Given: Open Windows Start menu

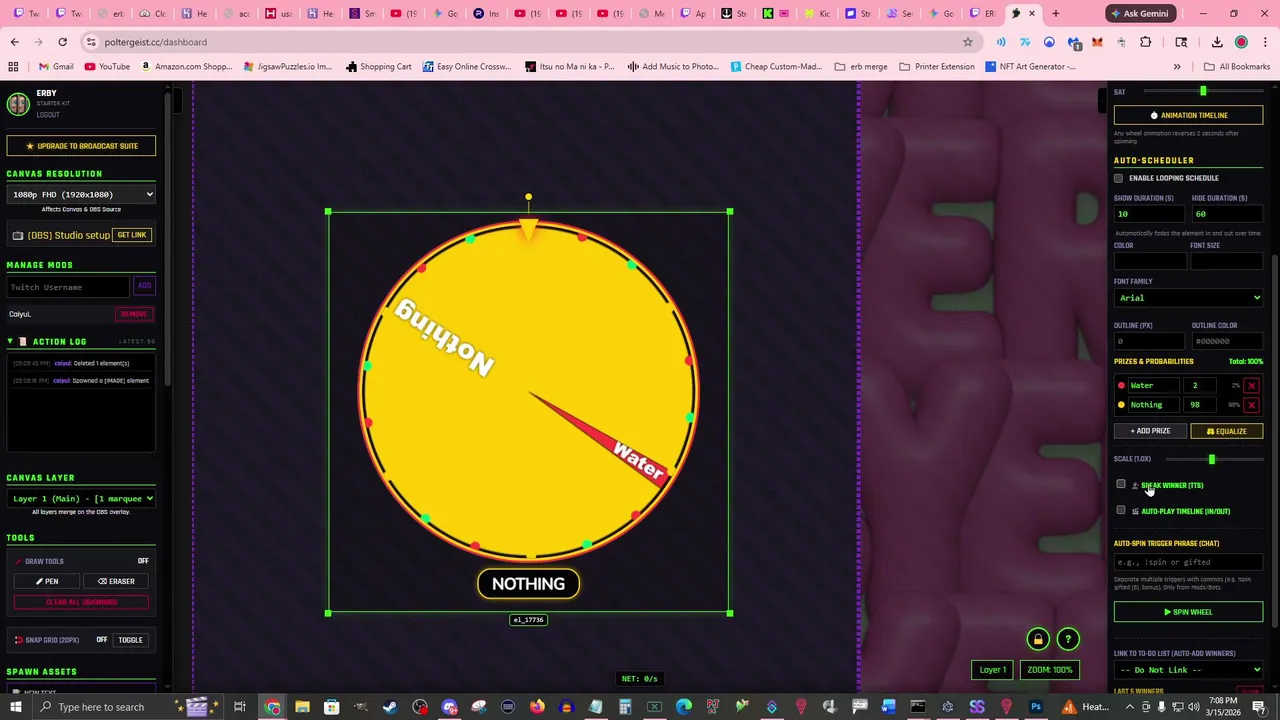Looking at the screenshot, I should click(15, 707).
